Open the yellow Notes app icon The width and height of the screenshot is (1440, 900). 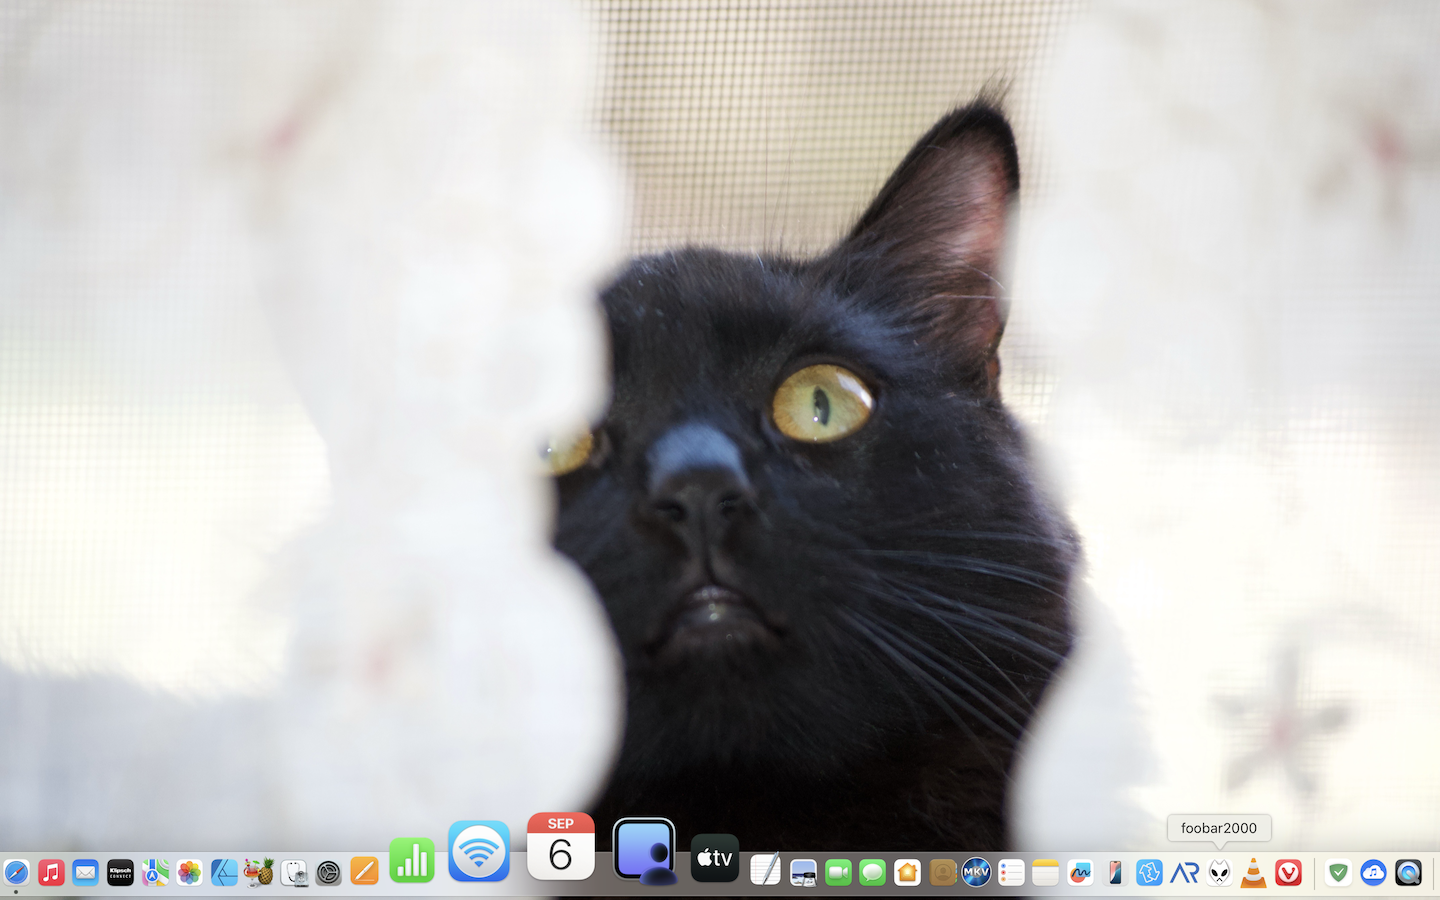pos(1045,873)
